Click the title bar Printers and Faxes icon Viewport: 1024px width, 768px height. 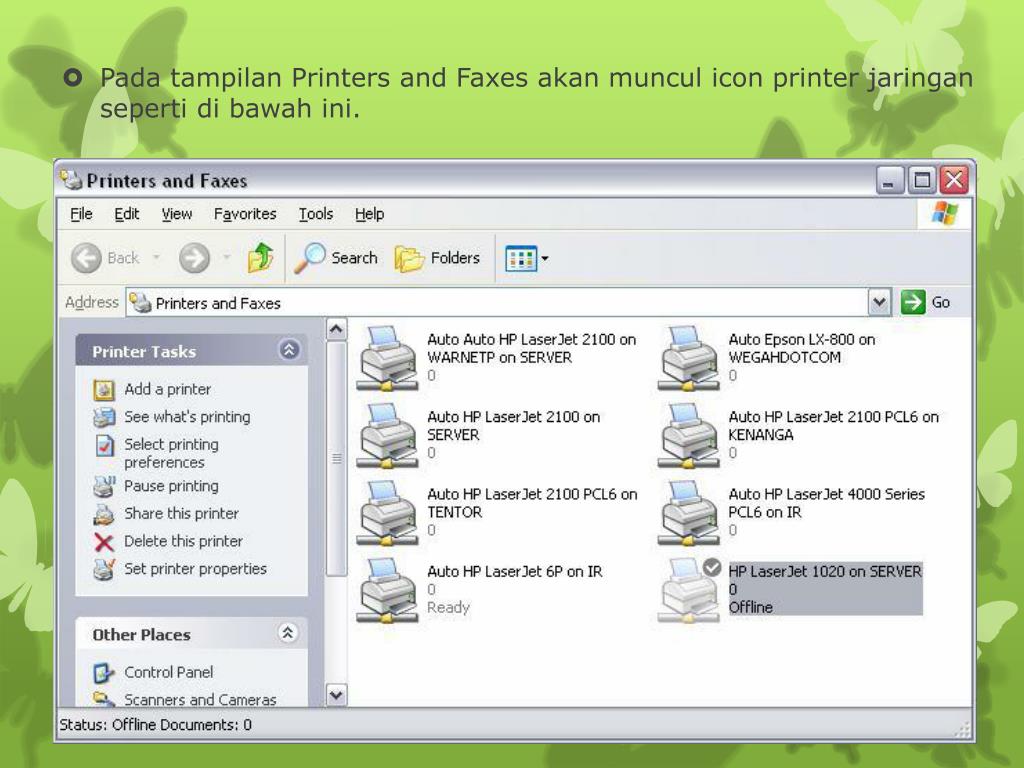[71, 180]
